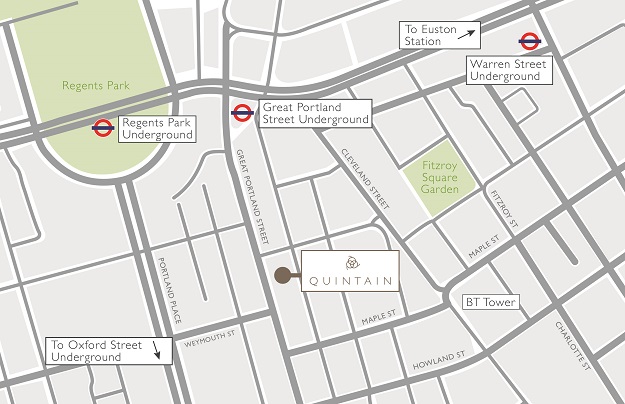Viewport: 625px width, 404px height.
Task: Click the Regents Park Underground roundel icon
Action: pos(103,128)
